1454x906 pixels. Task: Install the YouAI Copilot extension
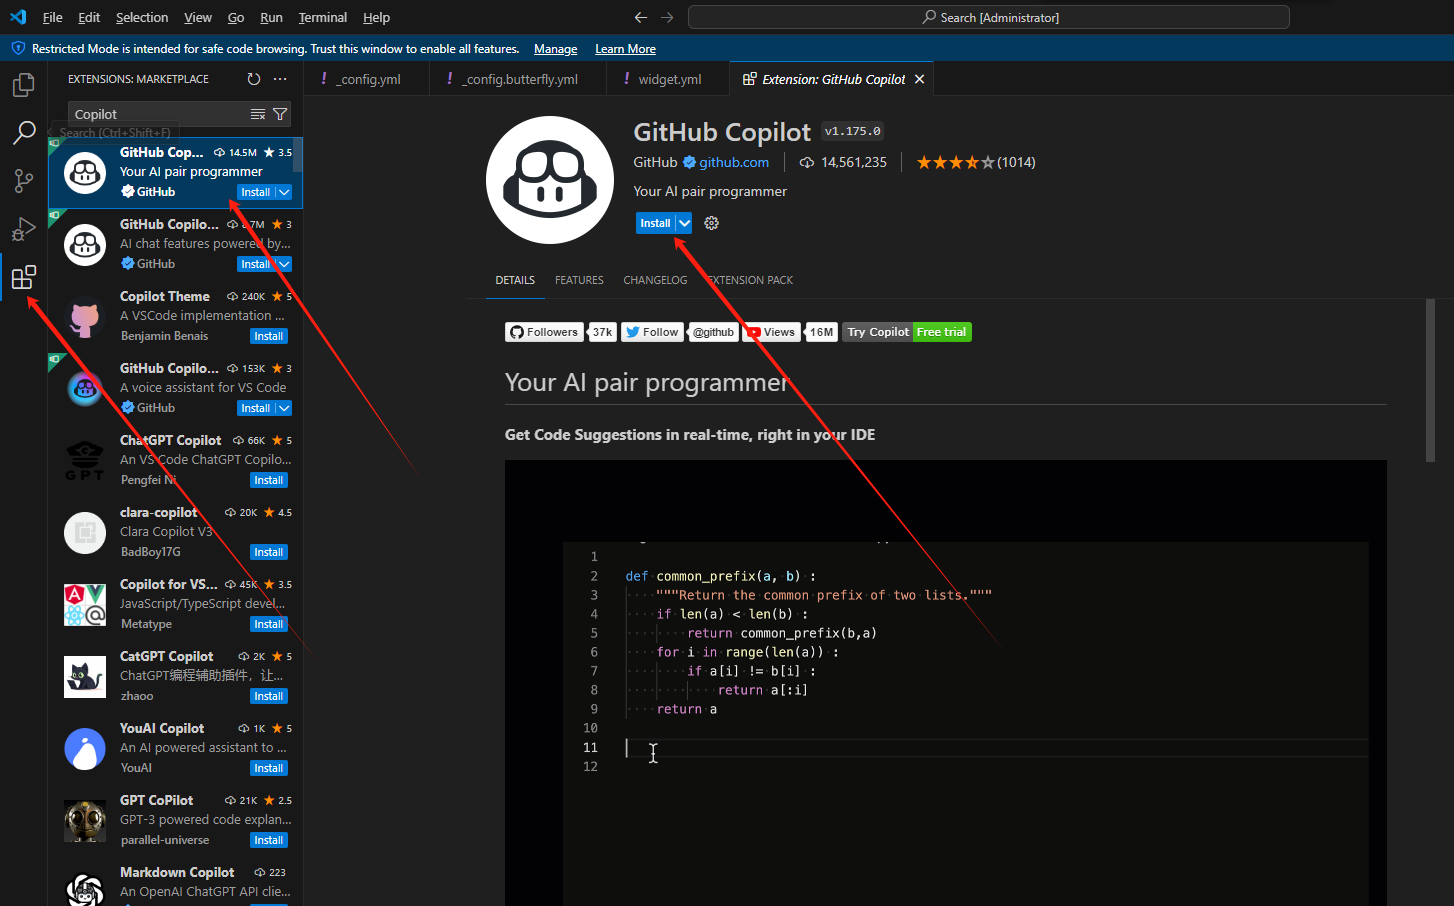(269, 768)
